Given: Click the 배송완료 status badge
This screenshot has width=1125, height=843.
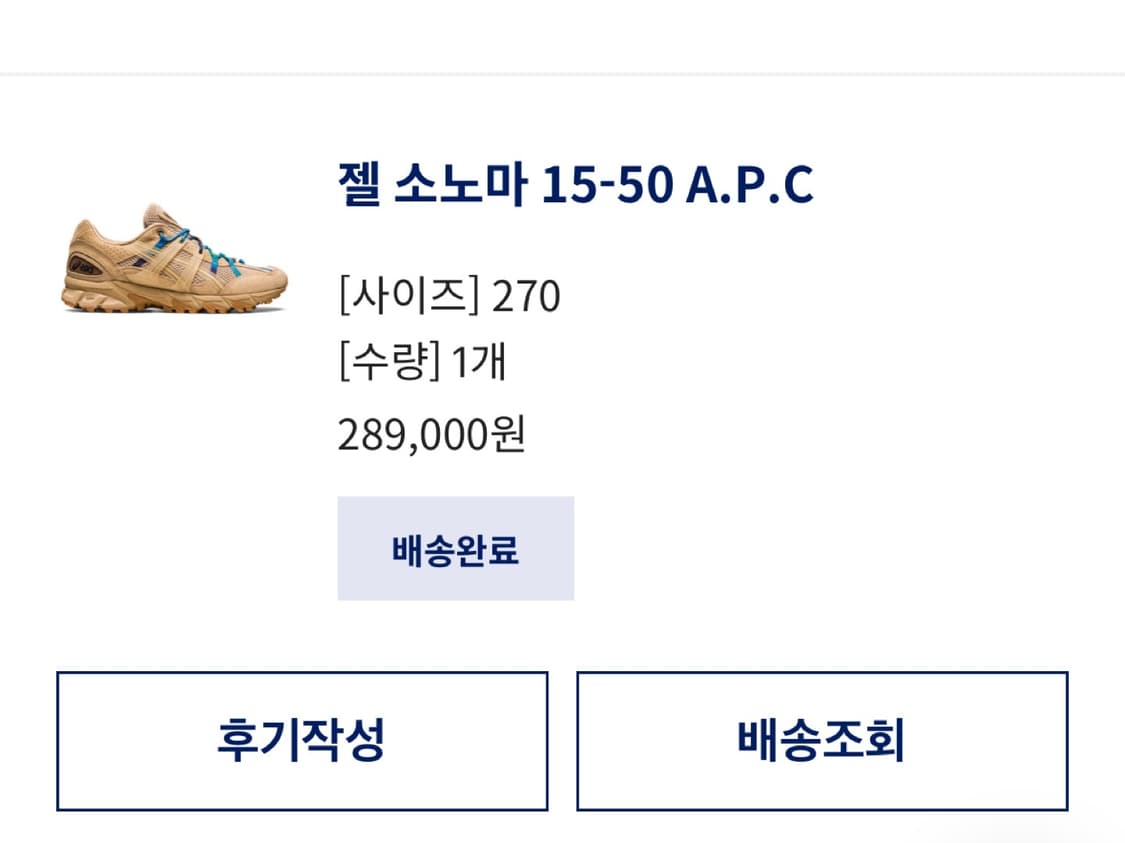Looking at the screenshot, I should click(455, 549).
